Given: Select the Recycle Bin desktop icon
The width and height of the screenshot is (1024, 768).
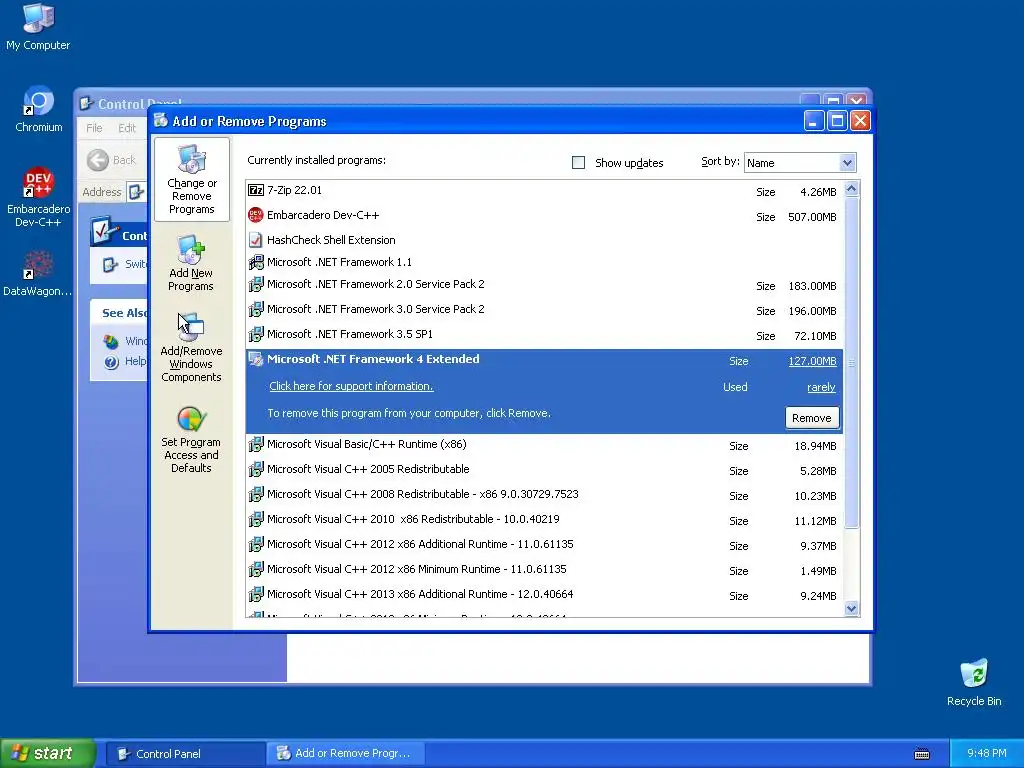Looking at the screenshot, I should point(974,683).
